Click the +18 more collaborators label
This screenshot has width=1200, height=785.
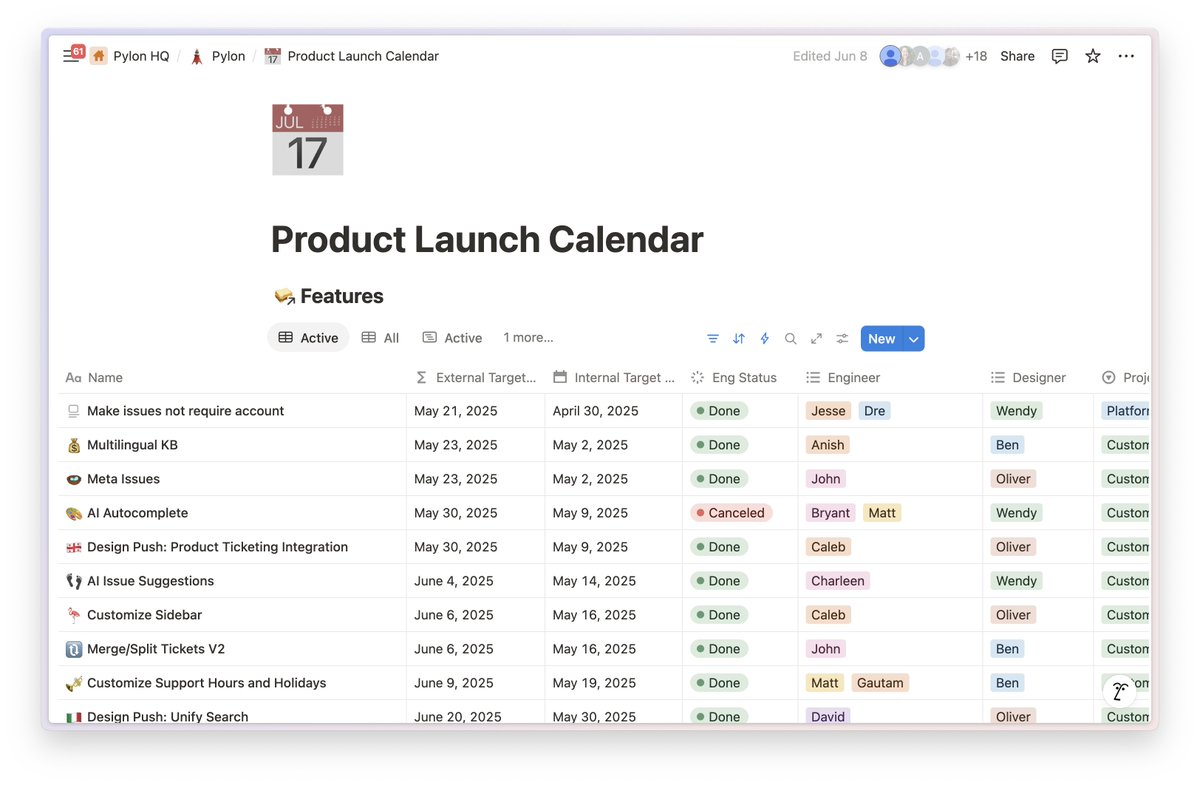click(x=976, y=56)
